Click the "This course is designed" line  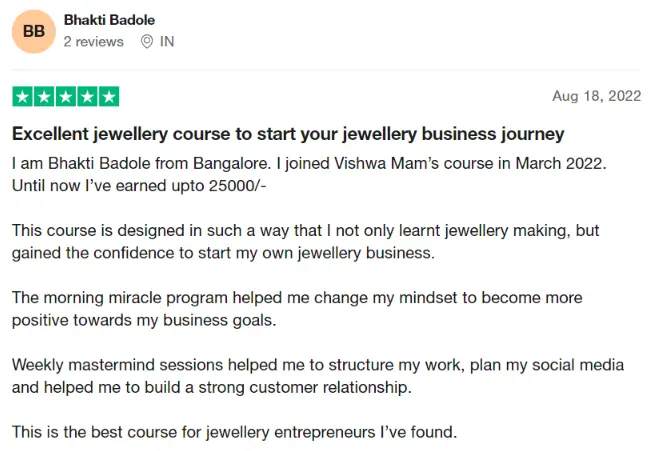tap(305, 230)
